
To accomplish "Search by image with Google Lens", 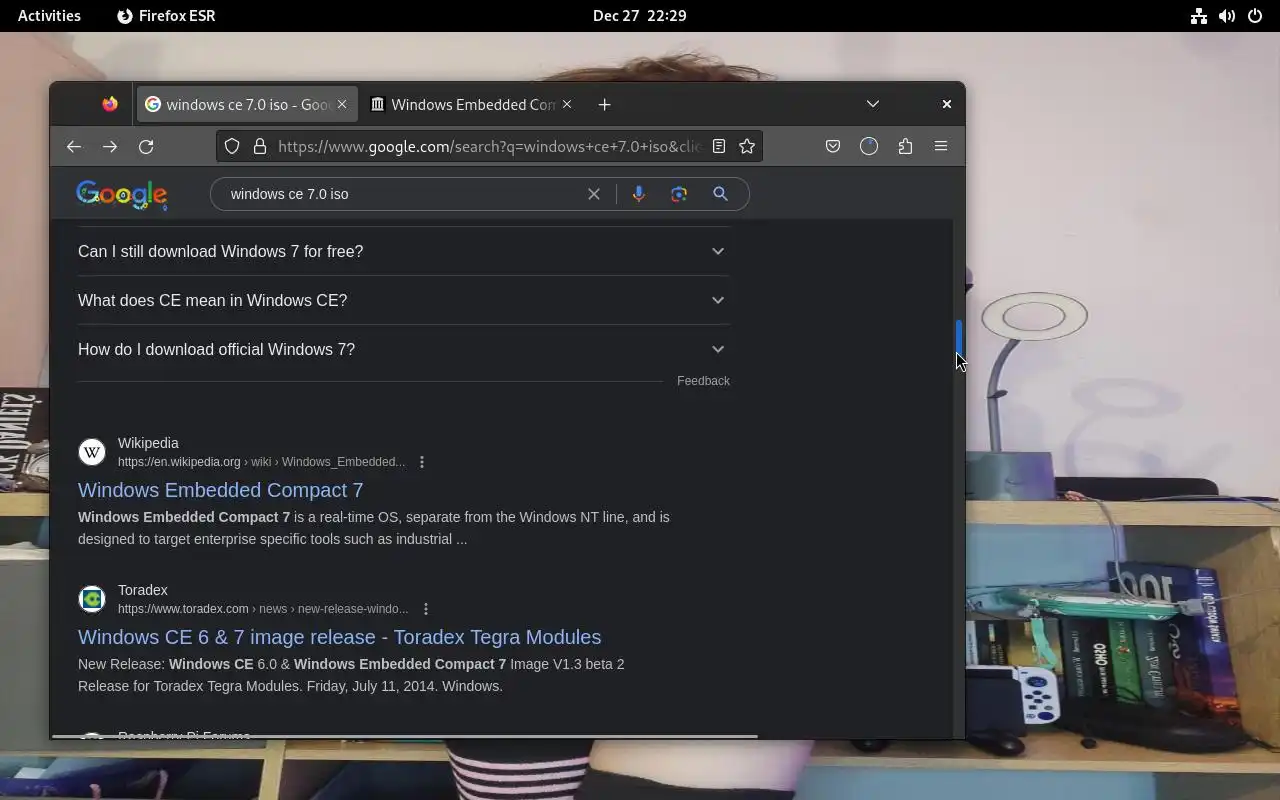I will (679, 194).
